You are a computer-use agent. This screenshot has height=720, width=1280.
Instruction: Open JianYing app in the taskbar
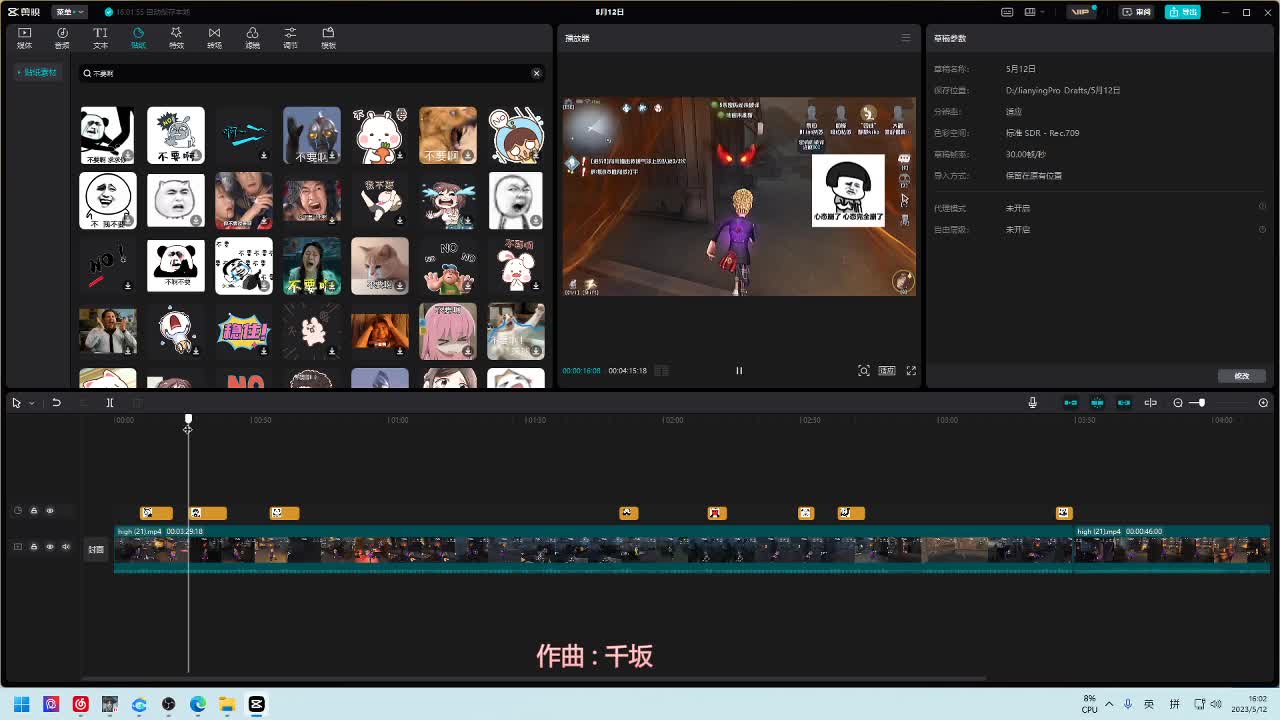click(x=257, y=704)
